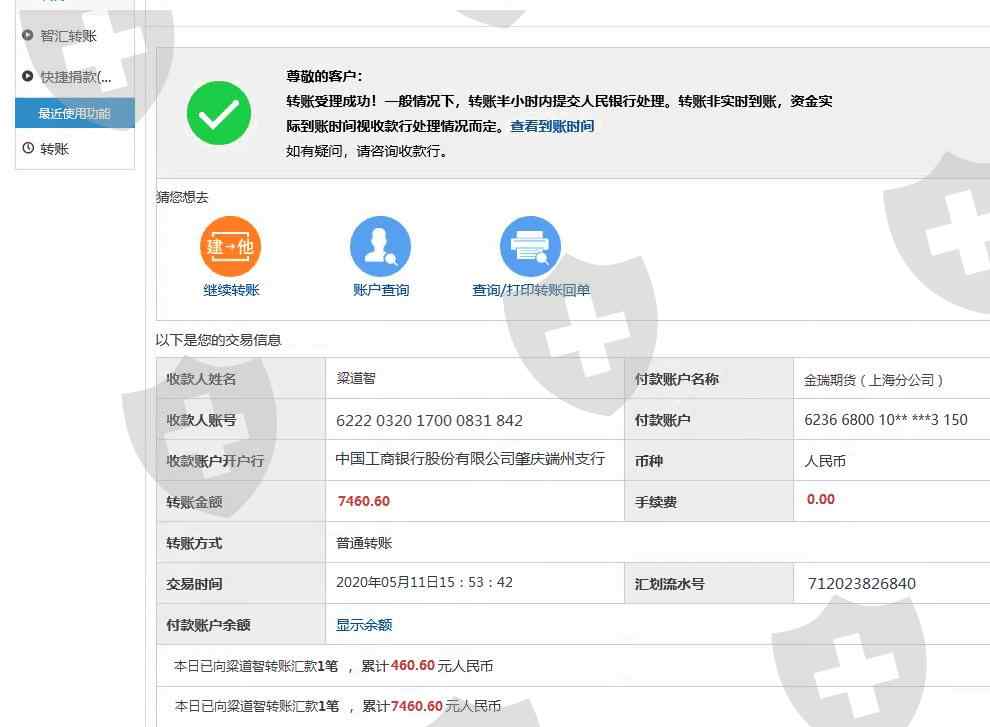Click the blue 账户查询 person icon
The image size is (990, 727).
coord(380,246)
